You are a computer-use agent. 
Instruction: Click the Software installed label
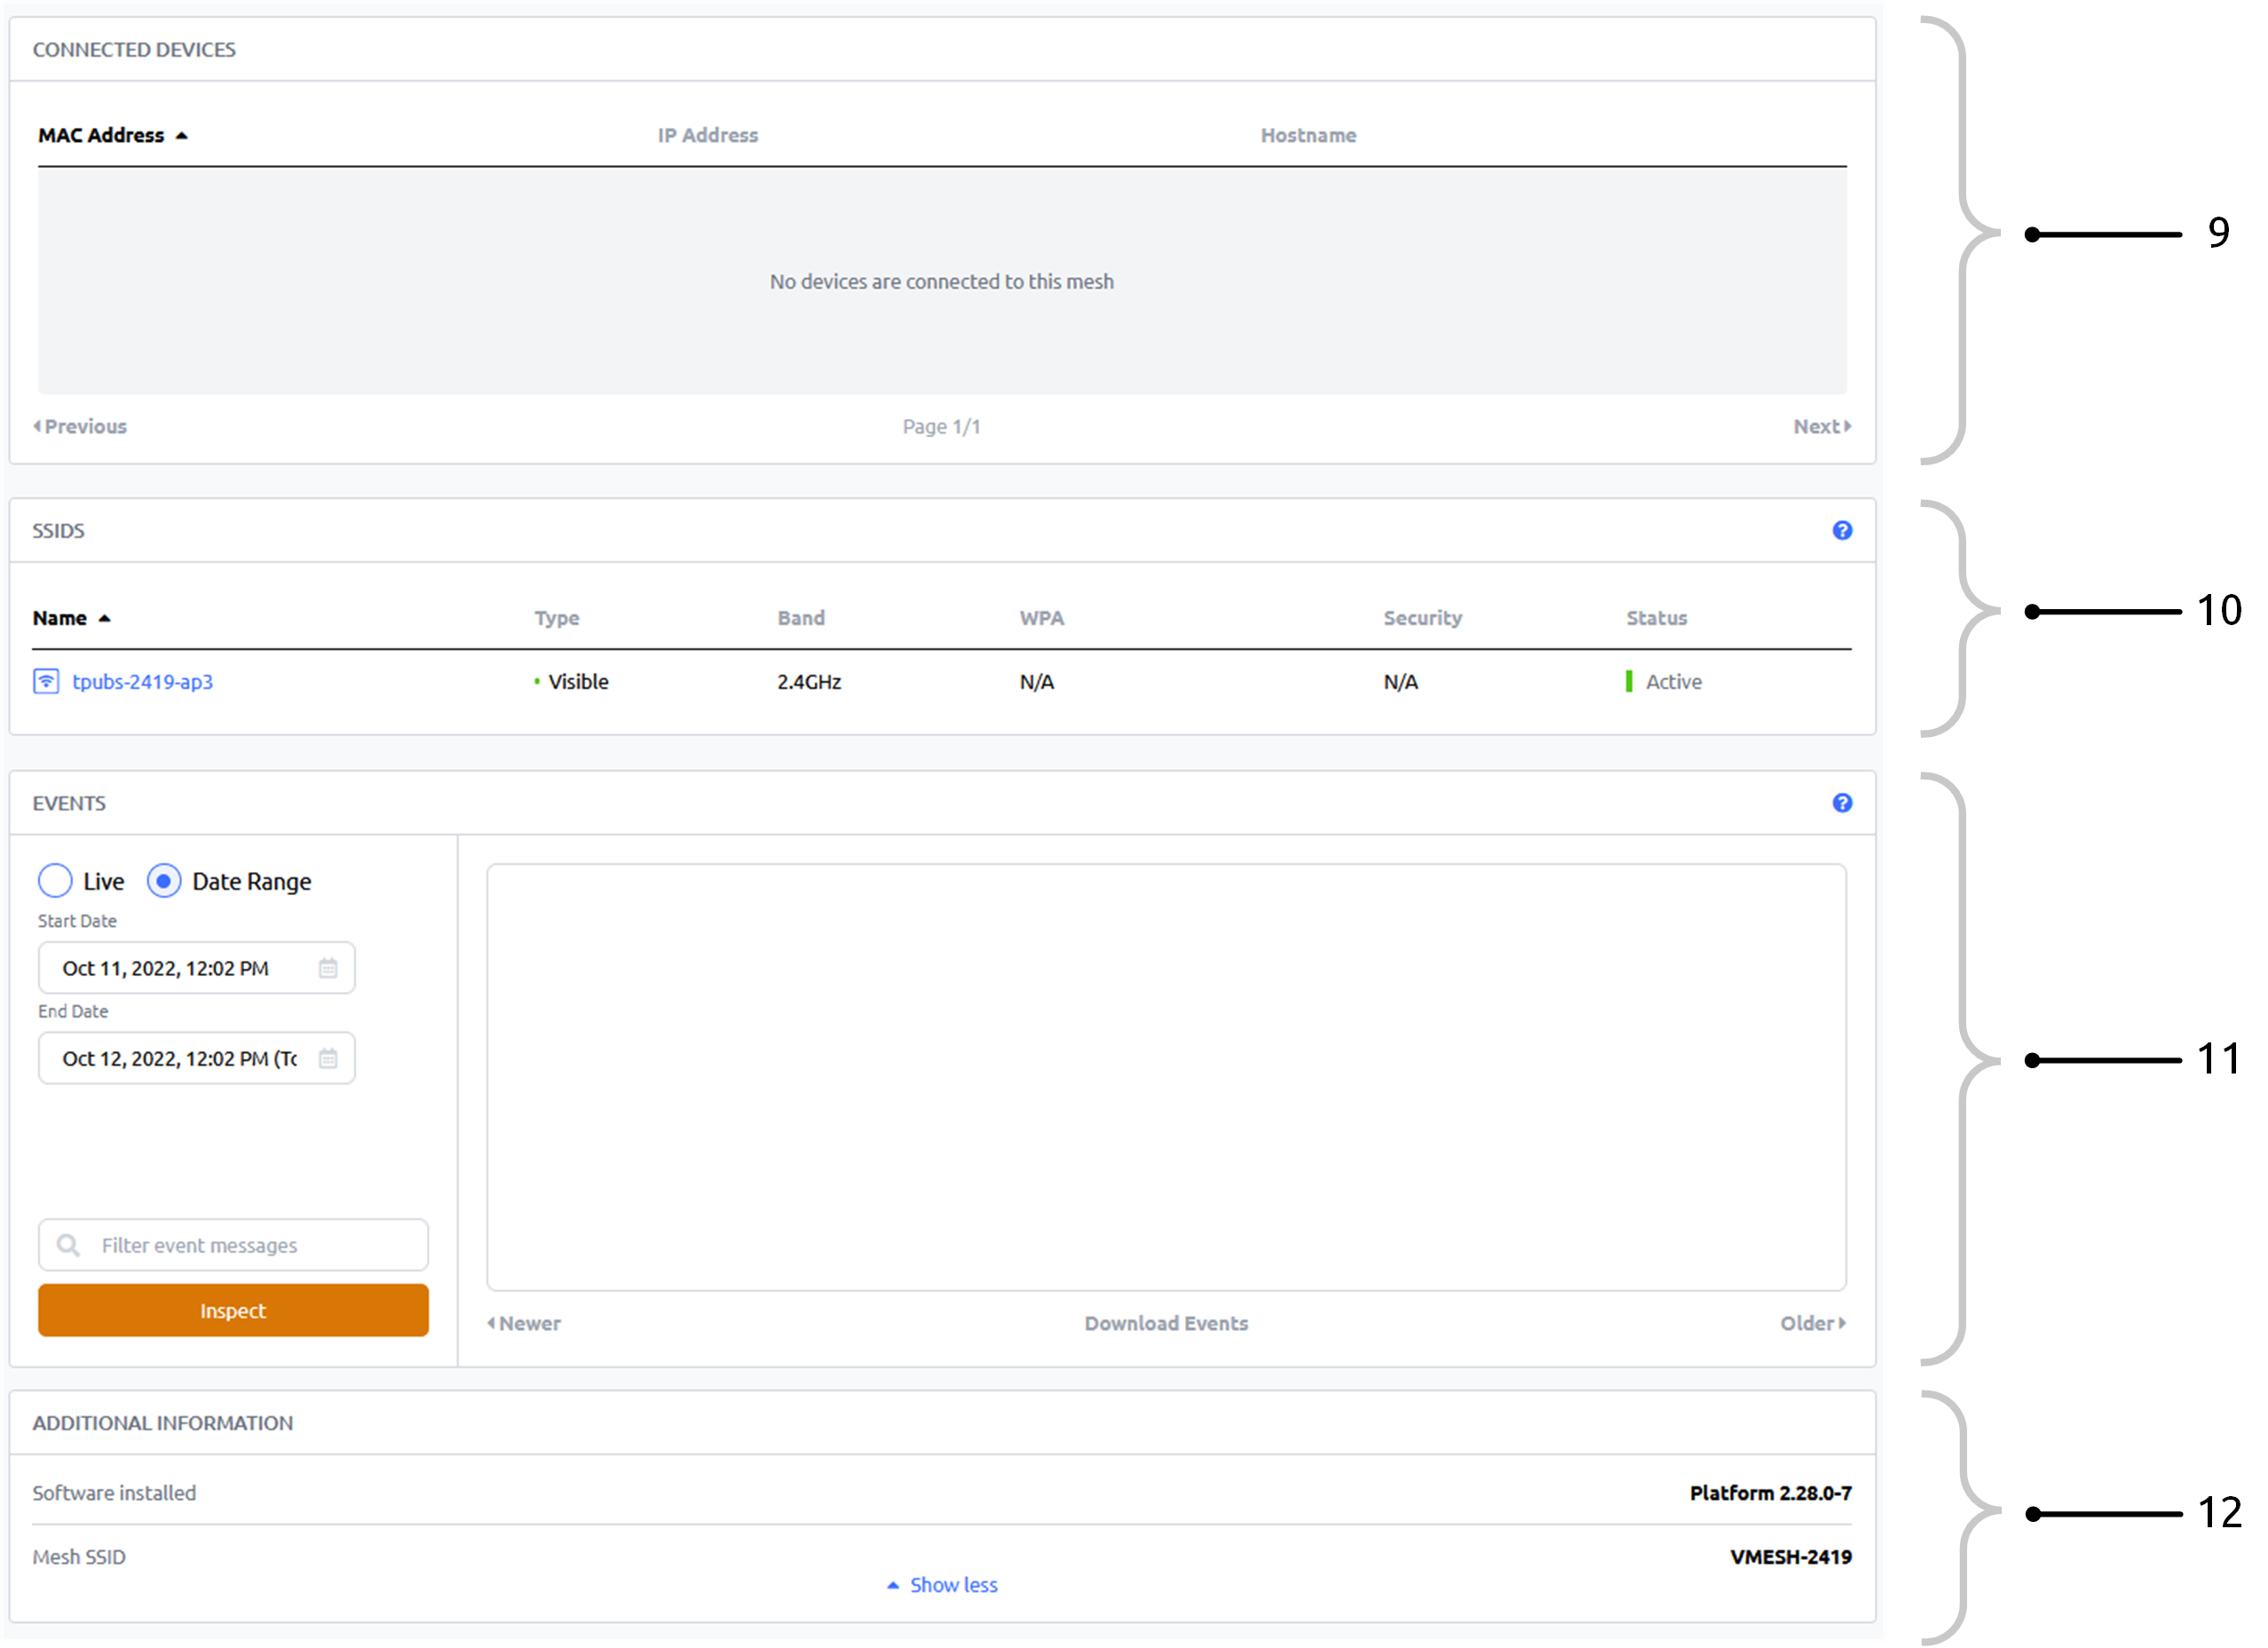pyautogui.click(x=114, y=1493)
